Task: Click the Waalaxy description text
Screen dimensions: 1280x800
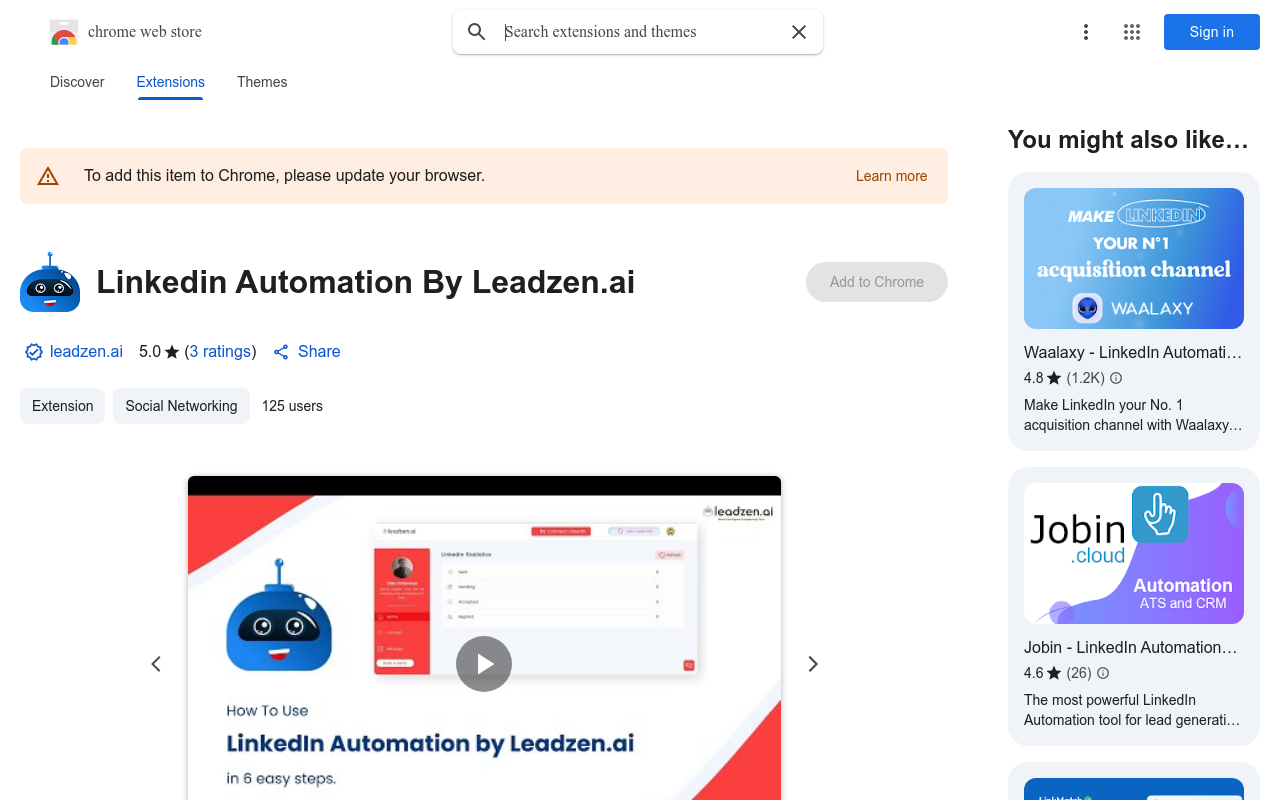Action: coord(1133,415)
